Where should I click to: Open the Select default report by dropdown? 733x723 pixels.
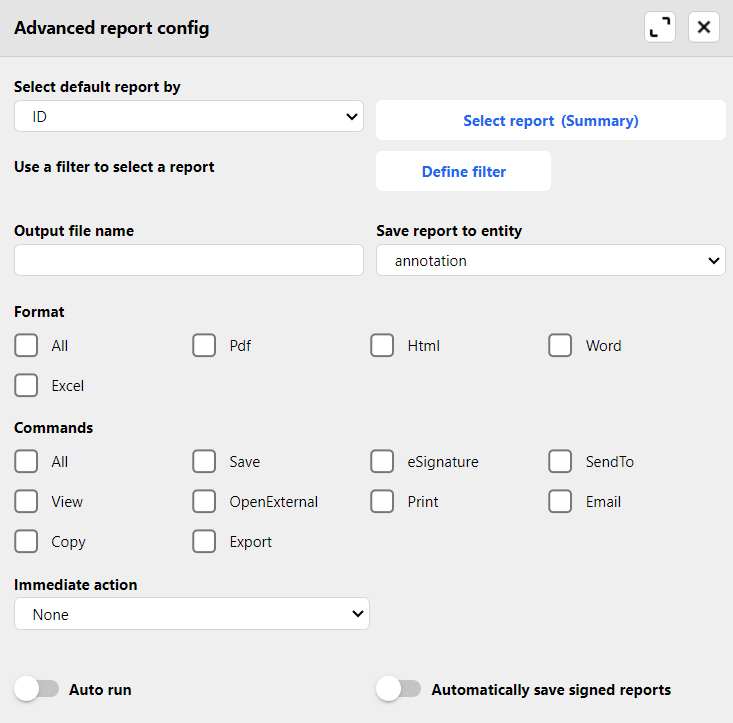coord(189,116)
